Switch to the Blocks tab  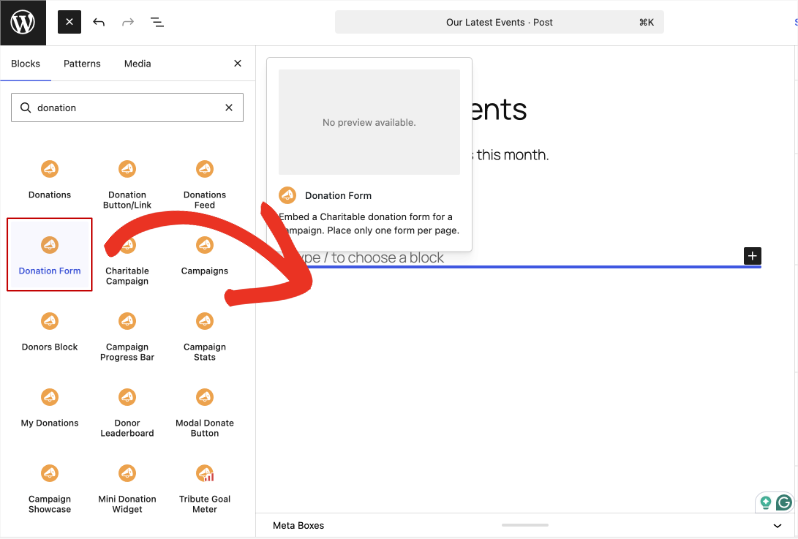(x=25, y=64)
